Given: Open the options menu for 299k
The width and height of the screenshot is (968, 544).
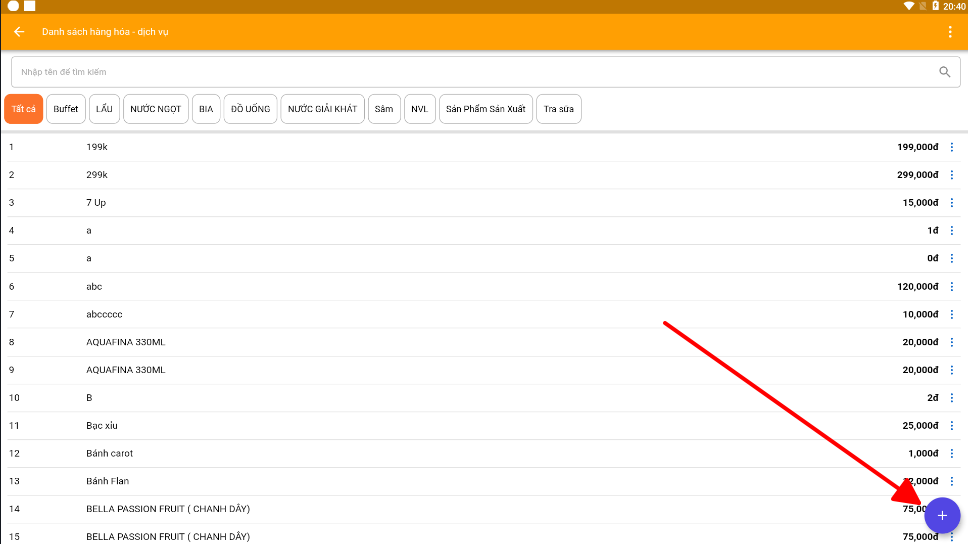Looking at the screenshot, I should point(951,175).
